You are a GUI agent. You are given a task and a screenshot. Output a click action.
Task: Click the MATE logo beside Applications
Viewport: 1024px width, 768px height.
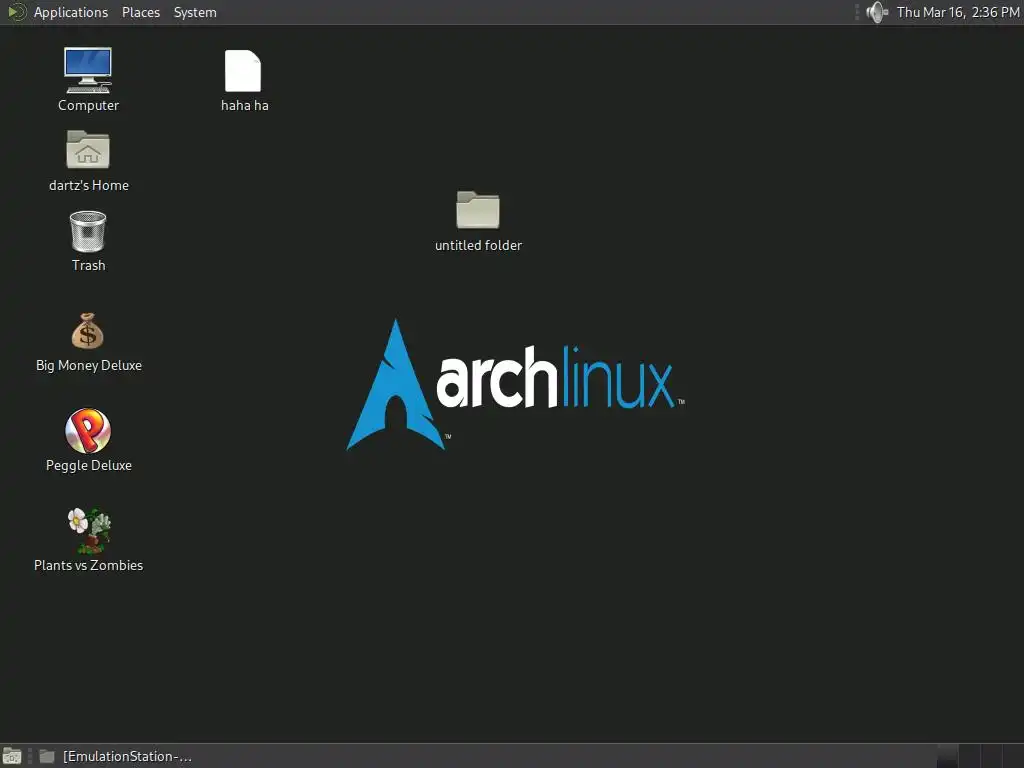16,12
